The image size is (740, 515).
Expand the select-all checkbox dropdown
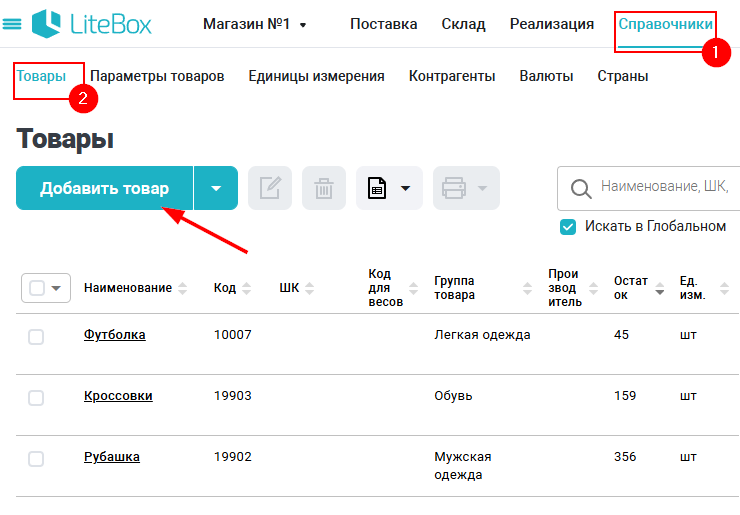(x=56, y=288)
